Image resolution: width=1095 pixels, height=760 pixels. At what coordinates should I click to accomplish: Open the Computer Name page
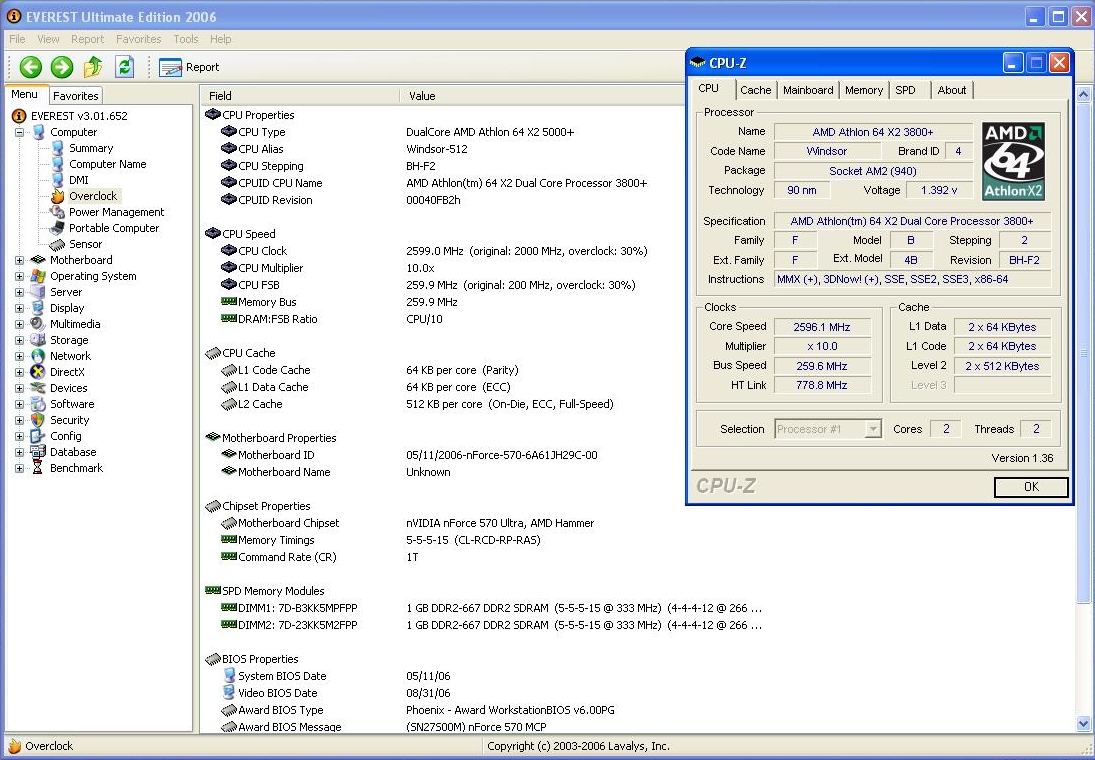tap(108, 164)
